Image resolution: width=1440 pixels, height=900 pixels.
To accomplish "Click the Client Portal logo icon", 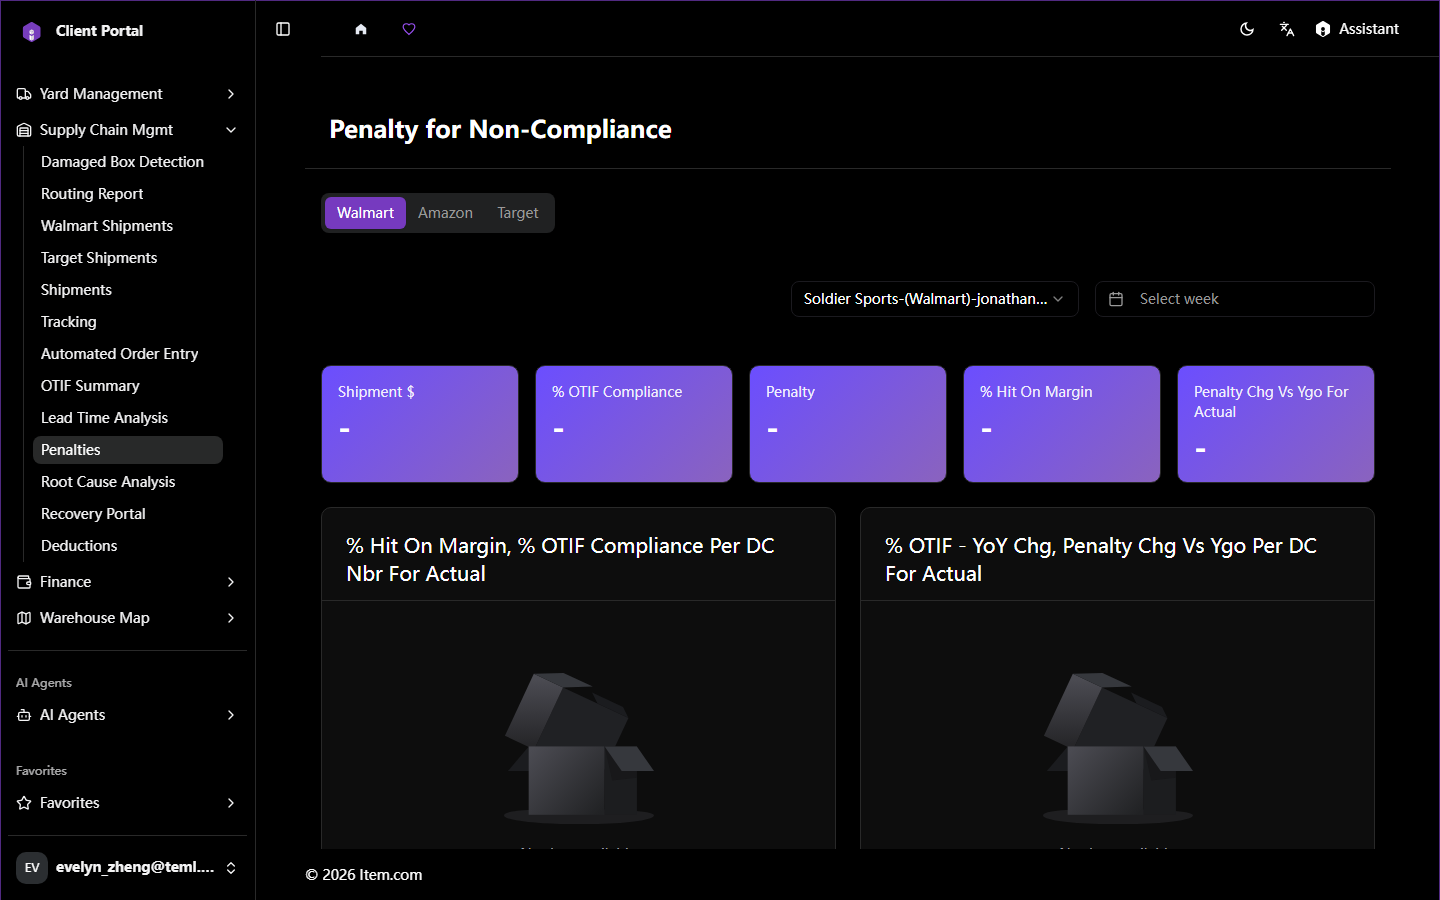I will (x=32, y=31).
